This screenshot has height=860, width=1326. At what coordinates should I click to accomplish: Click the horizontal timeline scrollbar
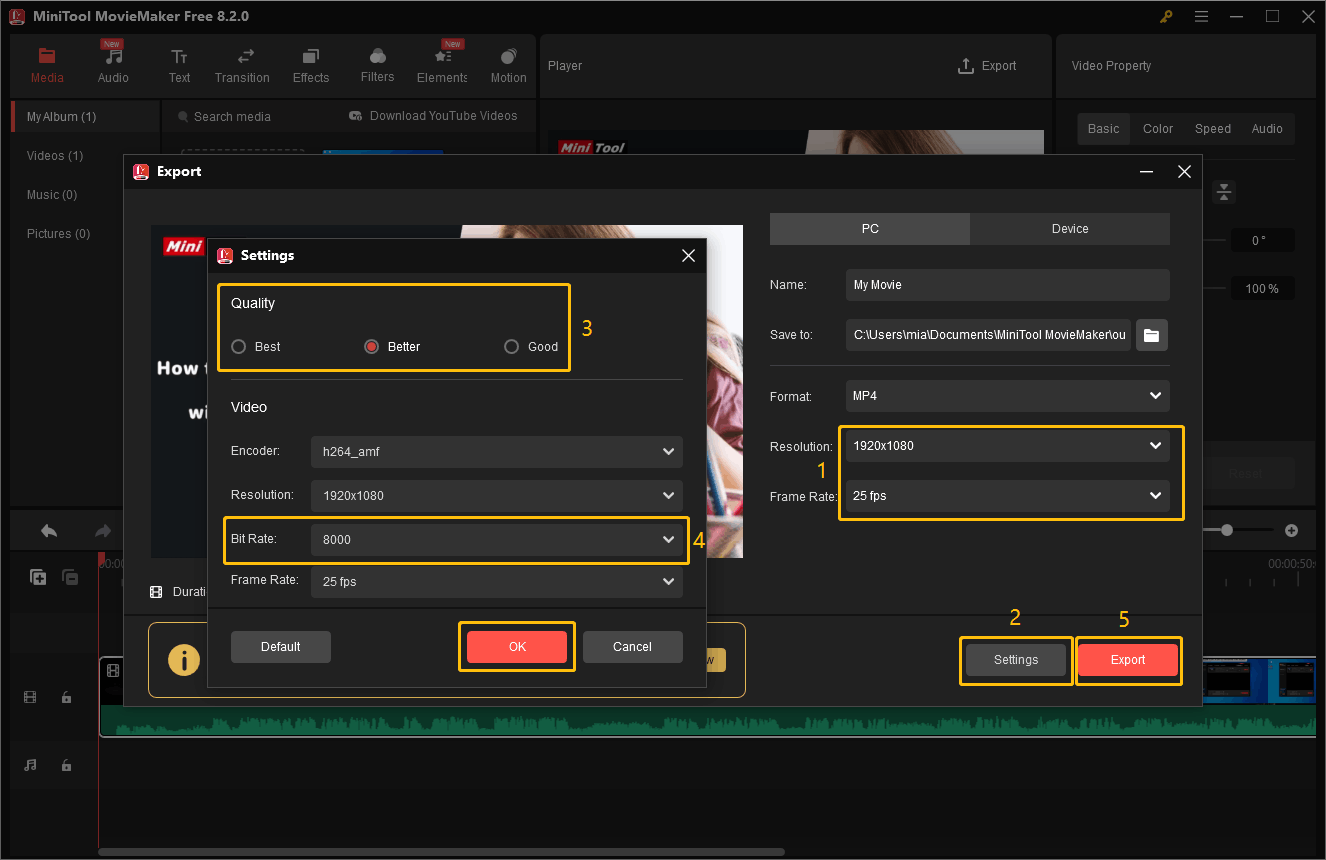point(441,852)
